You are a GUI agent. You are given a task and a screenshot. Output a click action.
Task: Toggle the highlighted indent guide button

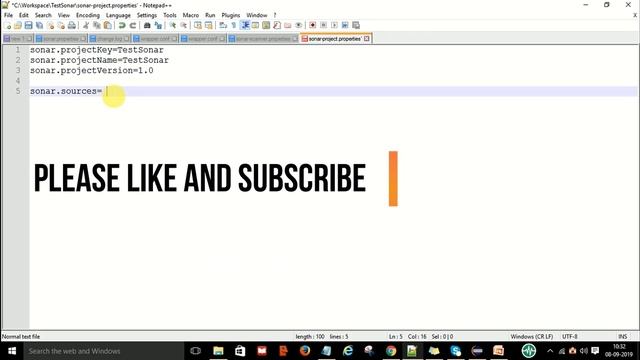245,25
